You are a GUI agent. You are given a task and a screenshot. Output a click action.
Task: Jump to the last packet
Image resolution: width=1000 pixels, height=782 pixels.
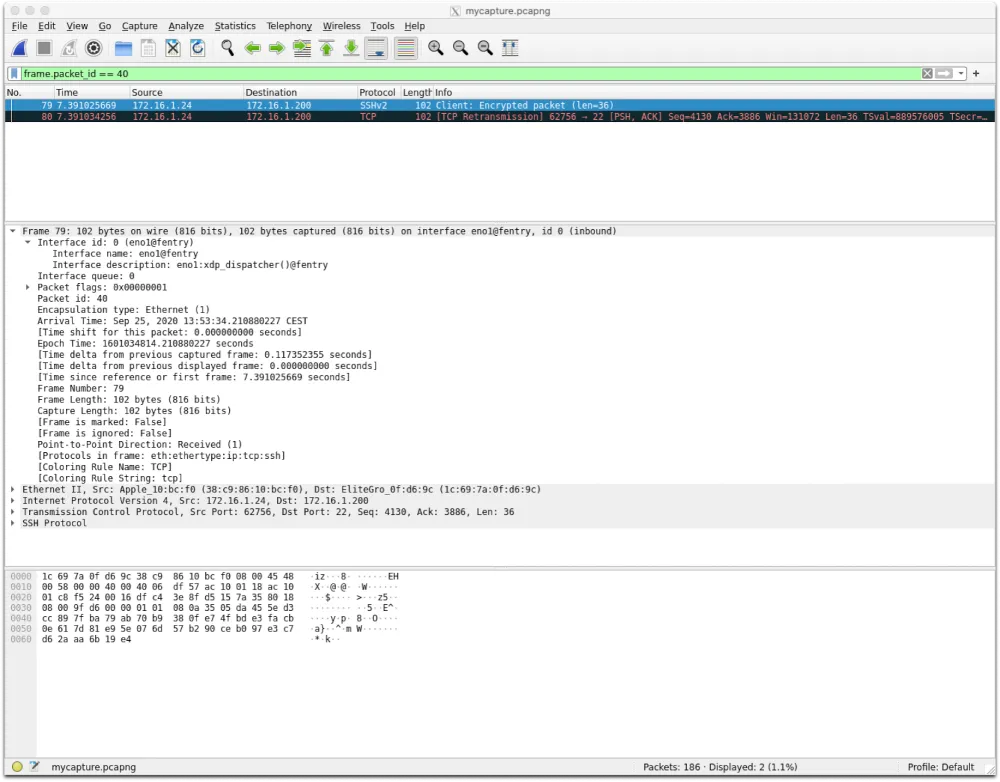coord(351,47)
